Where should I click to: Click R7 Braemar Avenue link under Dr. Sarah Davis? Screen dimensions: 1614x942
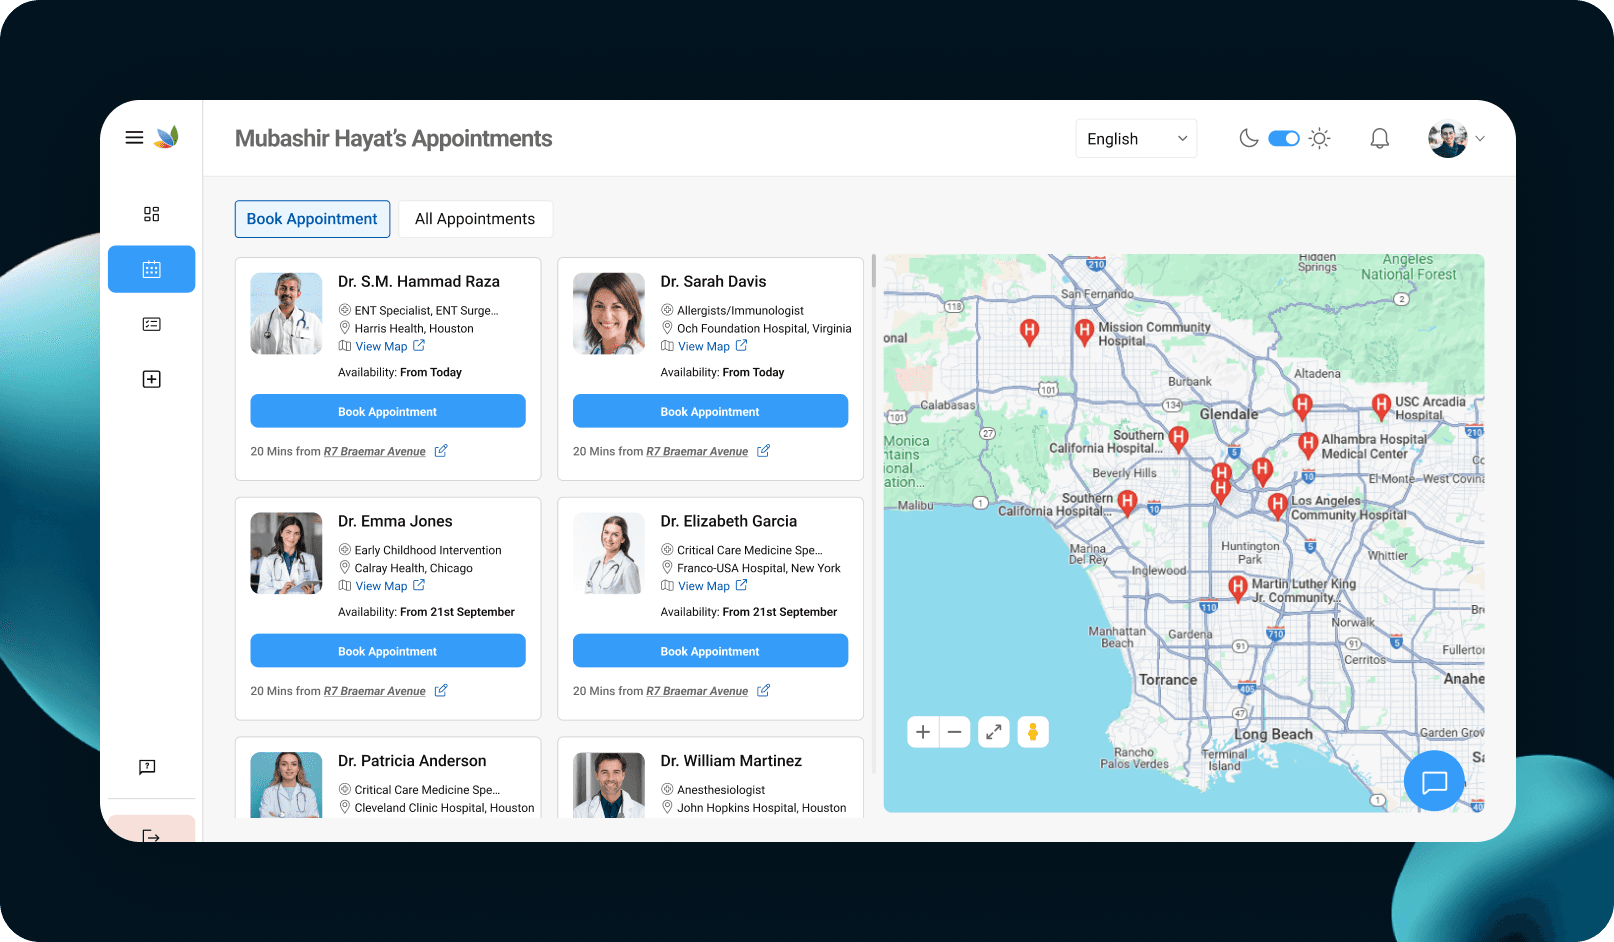click(697, 452)
